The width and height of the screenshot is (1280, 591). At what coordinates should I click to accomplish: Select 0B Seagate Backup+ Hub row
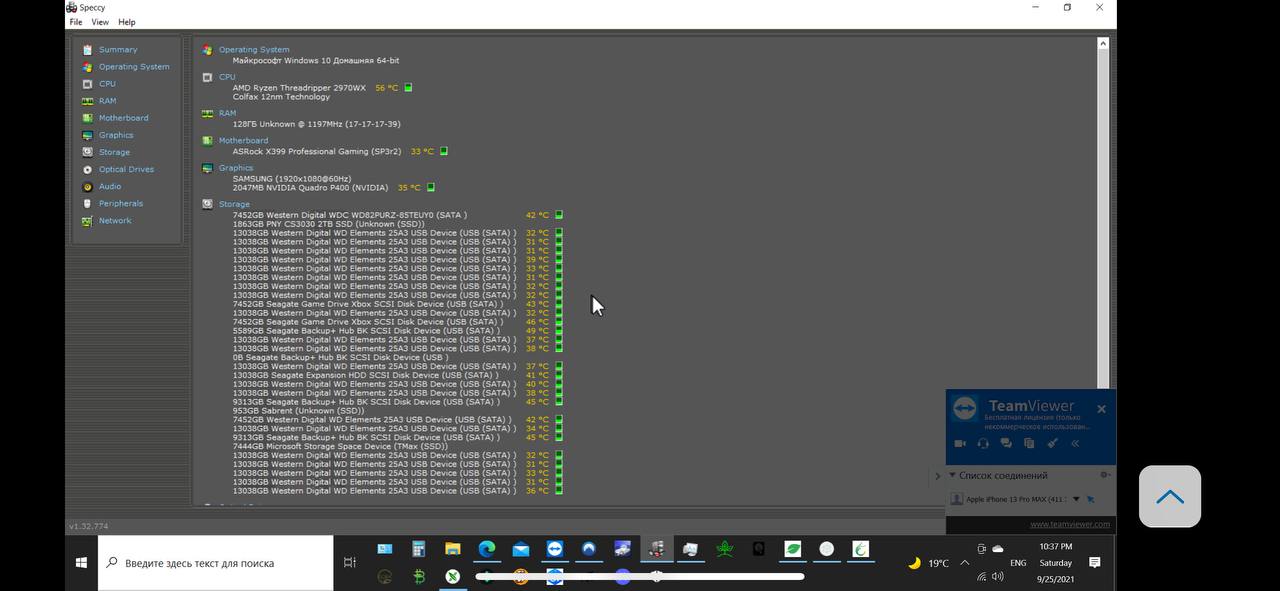[340, 357]
